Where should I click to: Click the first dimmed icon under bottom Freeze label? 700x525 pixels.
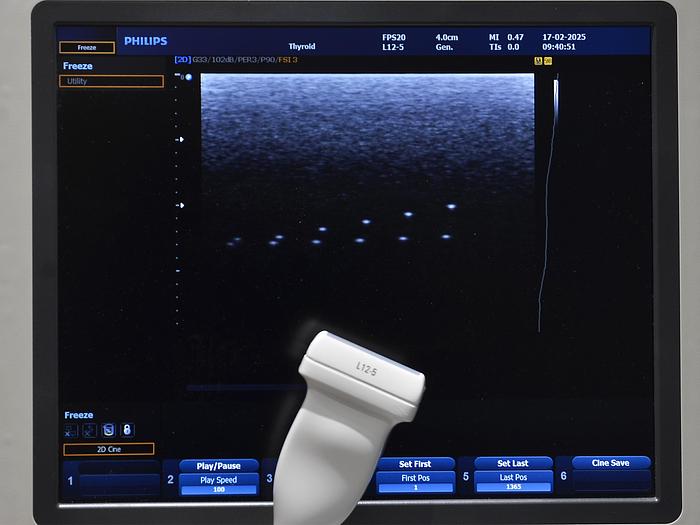pyautogui.click(x=71, y=430)
